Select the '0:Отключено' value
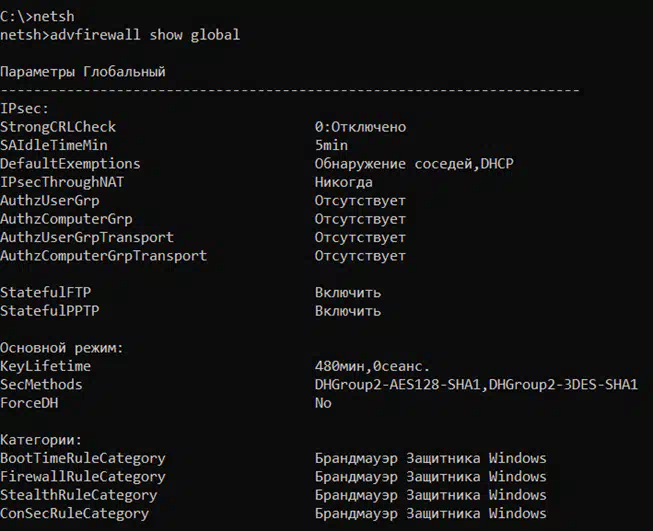This screenshot has width=653, height=531. pos(360,127)
